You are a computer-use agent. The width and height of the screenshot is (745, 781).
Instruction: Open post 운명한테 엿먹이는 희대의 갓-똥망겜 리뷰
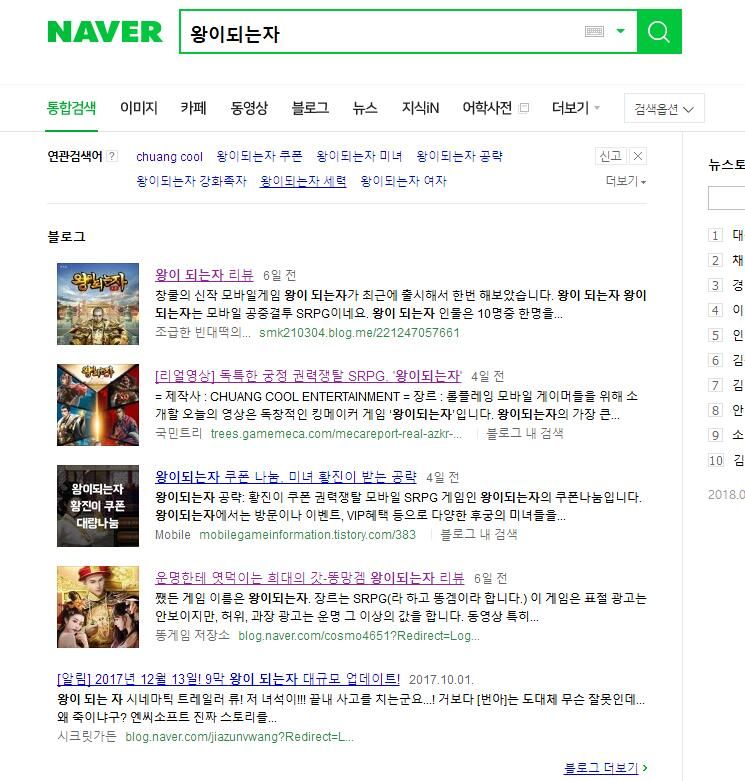point(310,578)
